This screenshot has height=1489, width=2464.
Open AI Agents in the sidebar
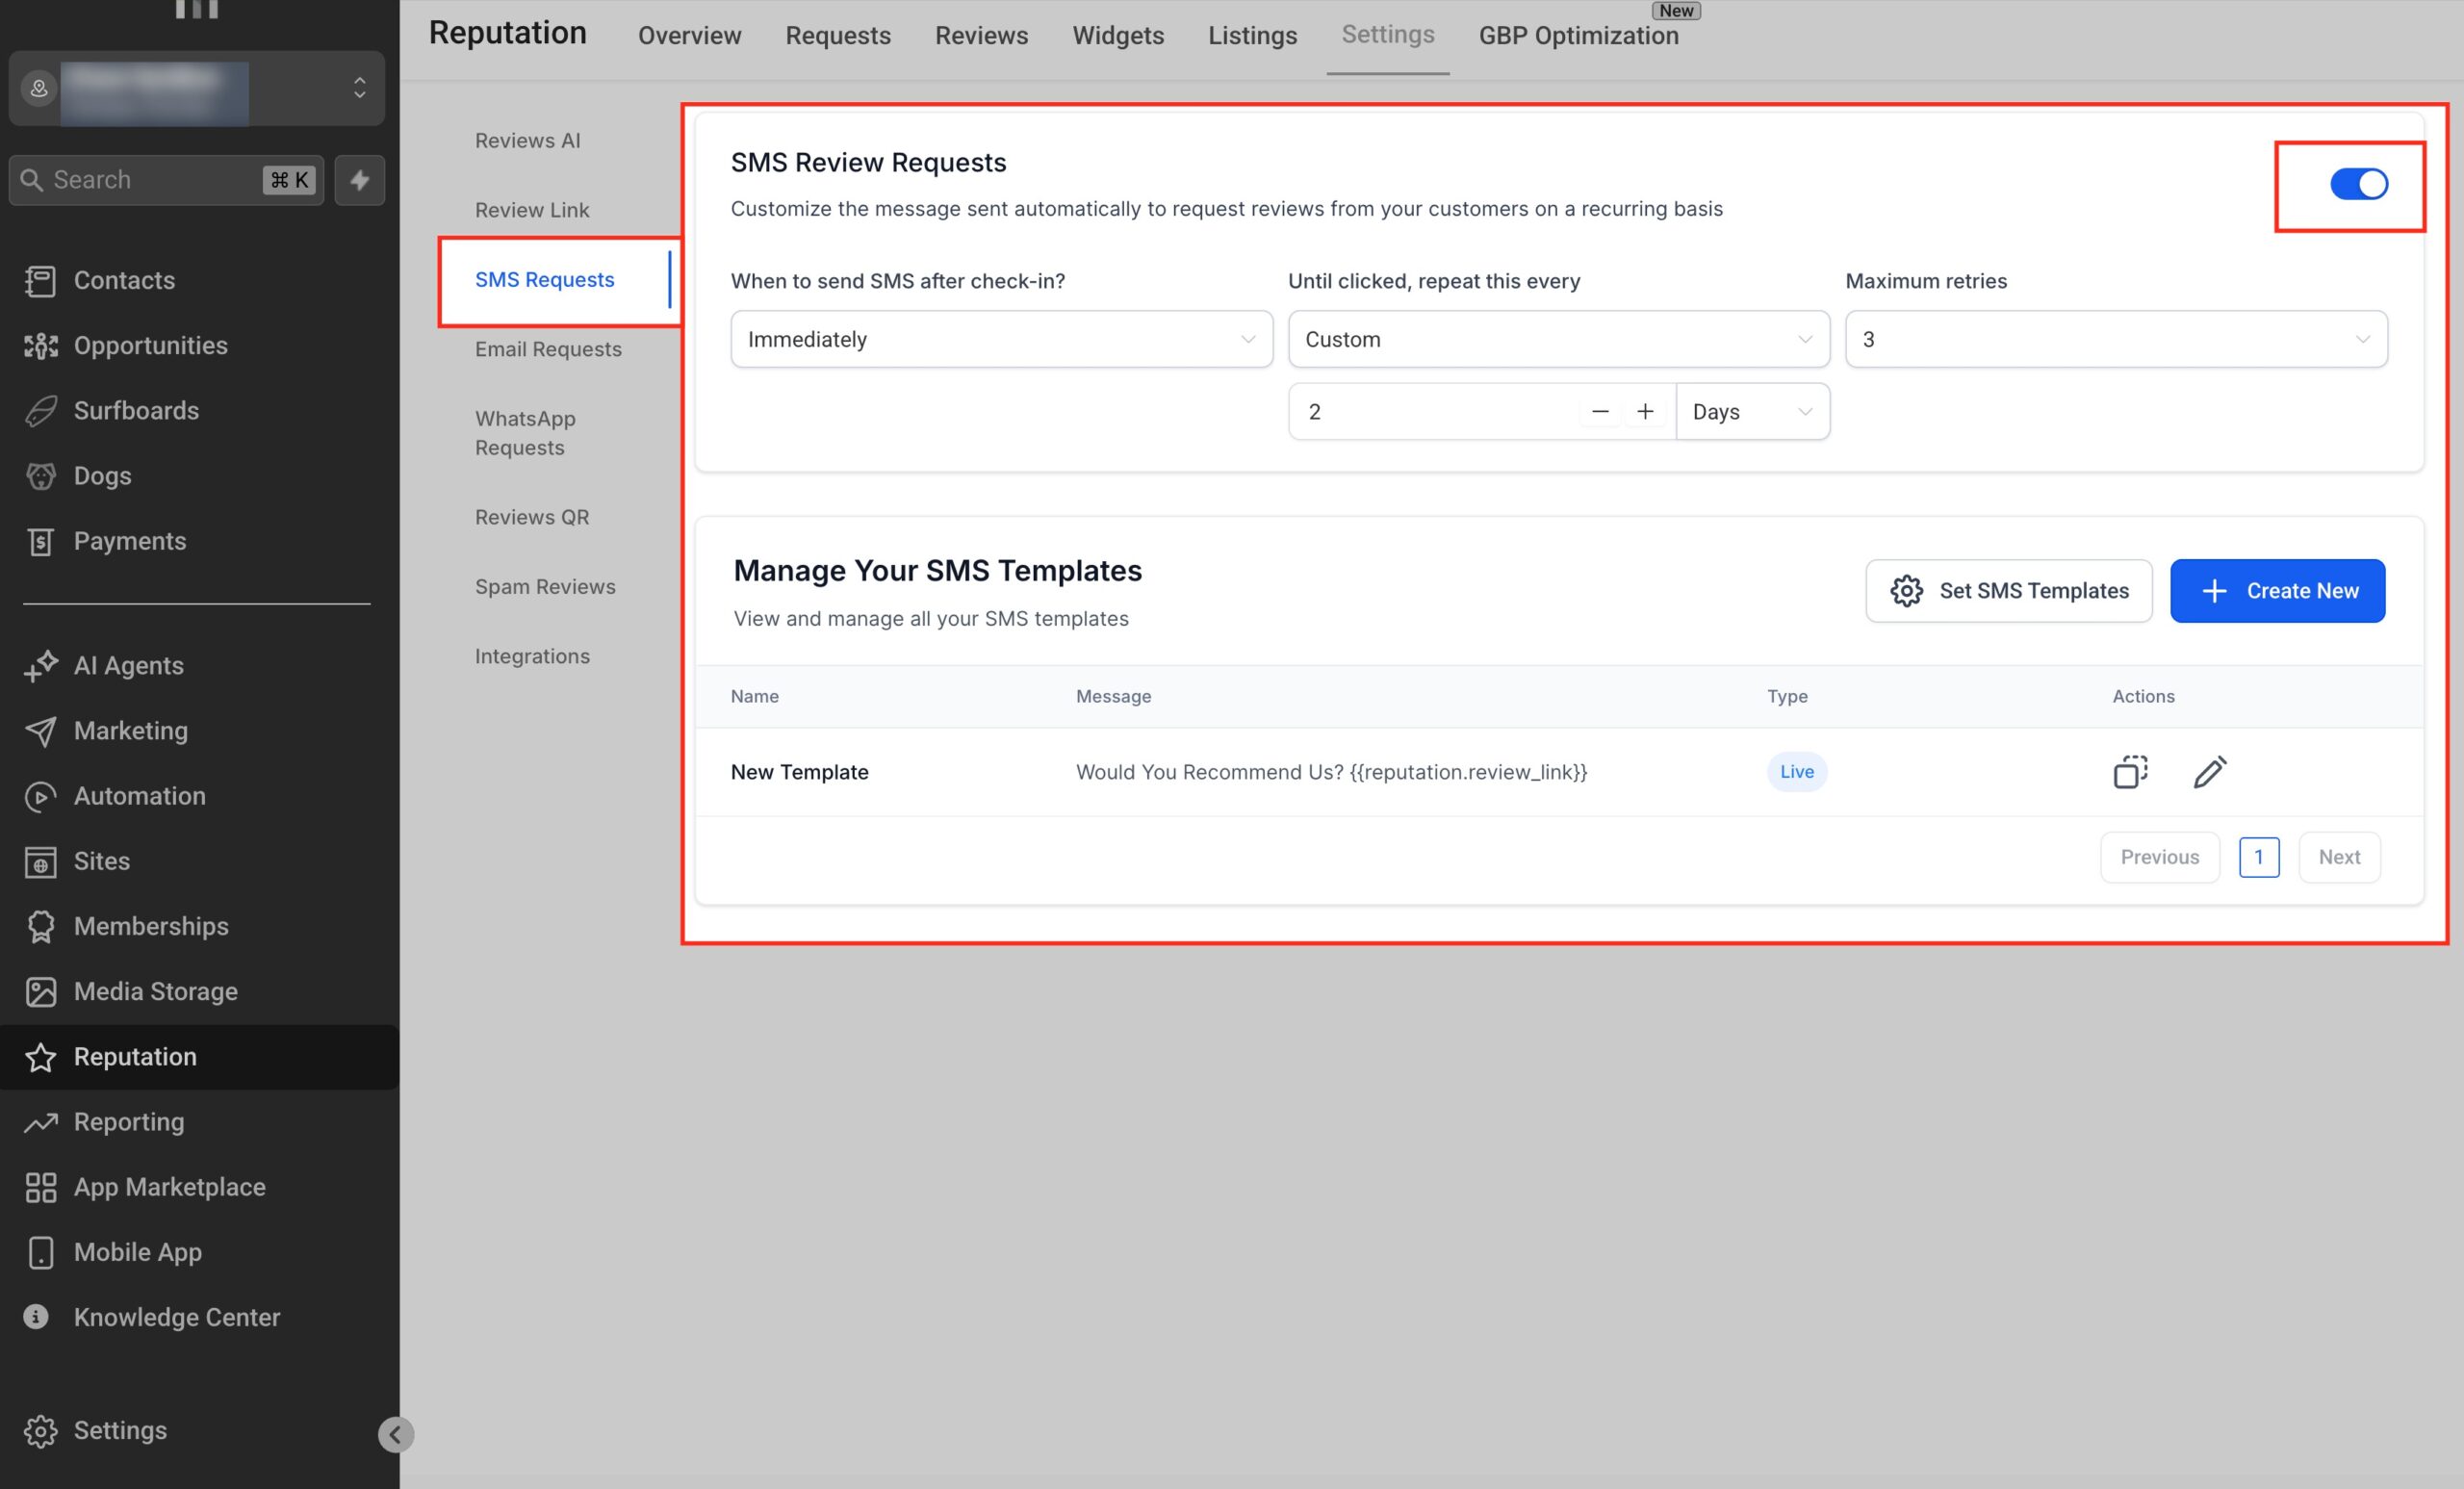click(x=128, y=666)
